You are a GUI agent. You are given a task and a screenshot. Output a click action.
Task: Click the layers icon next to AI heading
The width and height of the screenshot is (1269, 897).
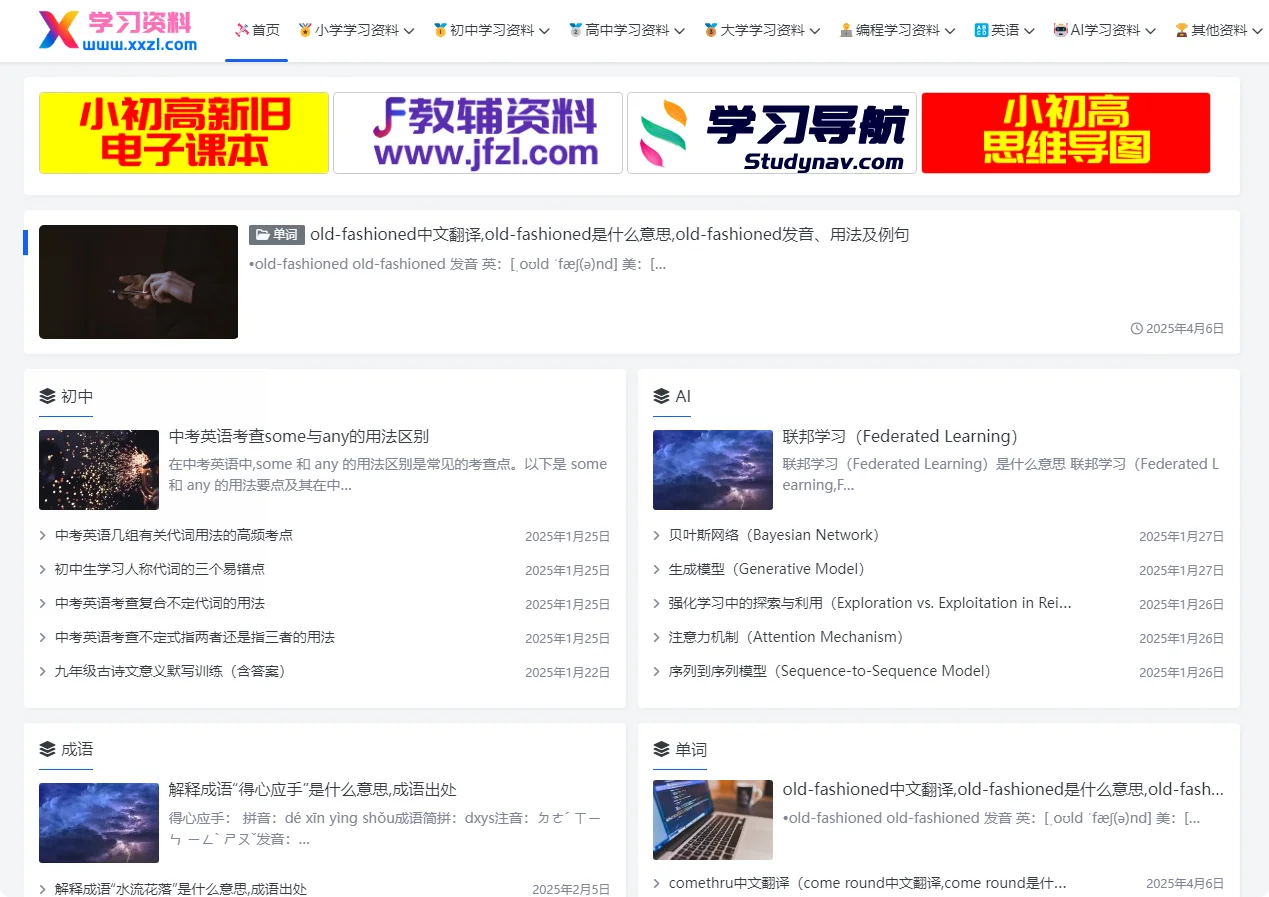(660, 395)
